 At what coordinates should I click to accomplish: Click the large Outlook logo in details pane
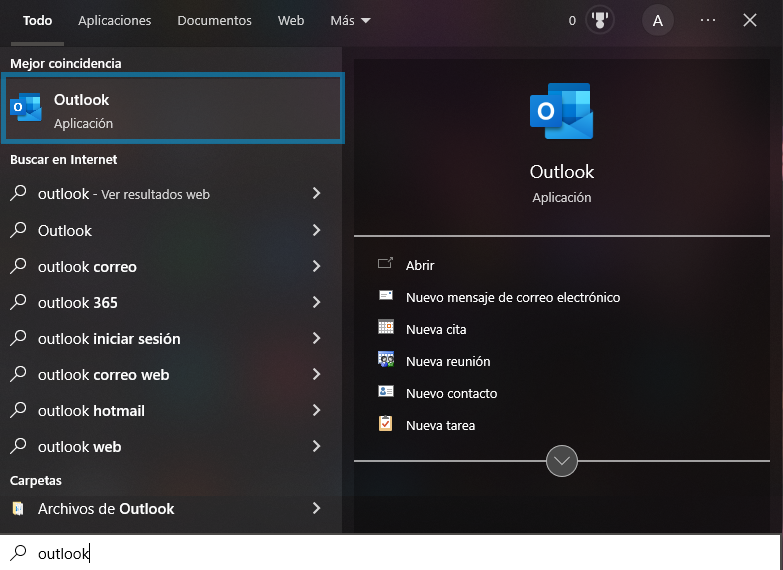click(x=561, y=112)
